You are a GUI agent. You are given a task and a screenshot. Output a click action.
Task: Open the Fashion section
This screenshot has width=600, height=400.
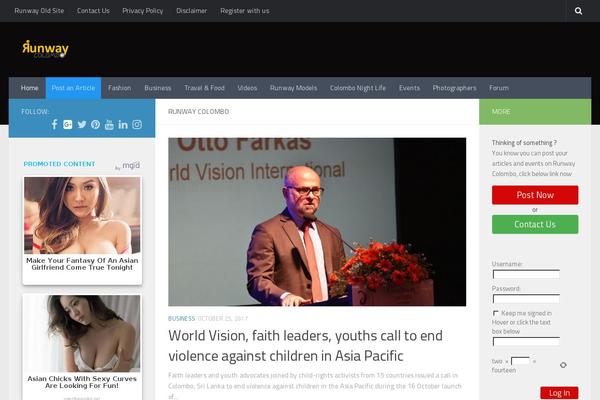click(119, 88)
